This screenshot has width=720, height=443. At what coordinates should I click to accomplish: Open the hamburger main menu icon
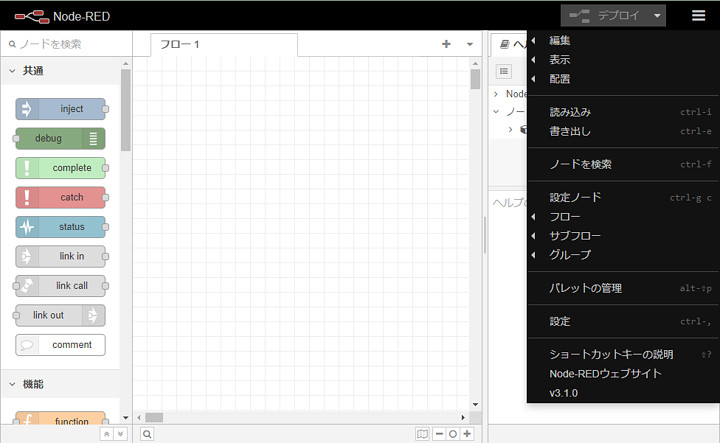pyautogui.click(x=698, y=16)
